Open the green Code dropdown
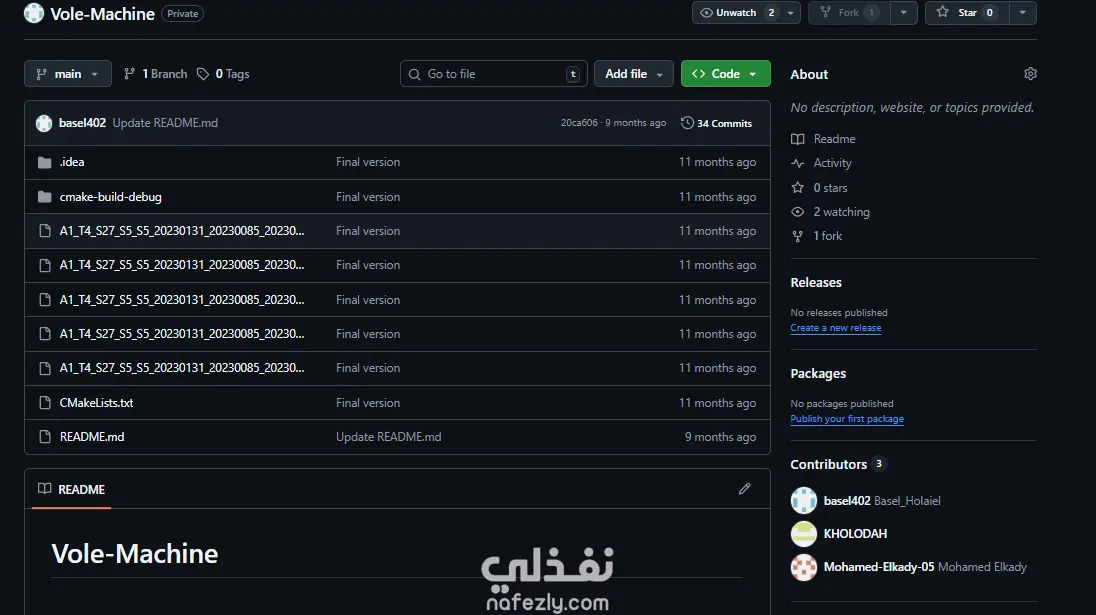This screenshot has height=615, width=1096. click(726, 73)
